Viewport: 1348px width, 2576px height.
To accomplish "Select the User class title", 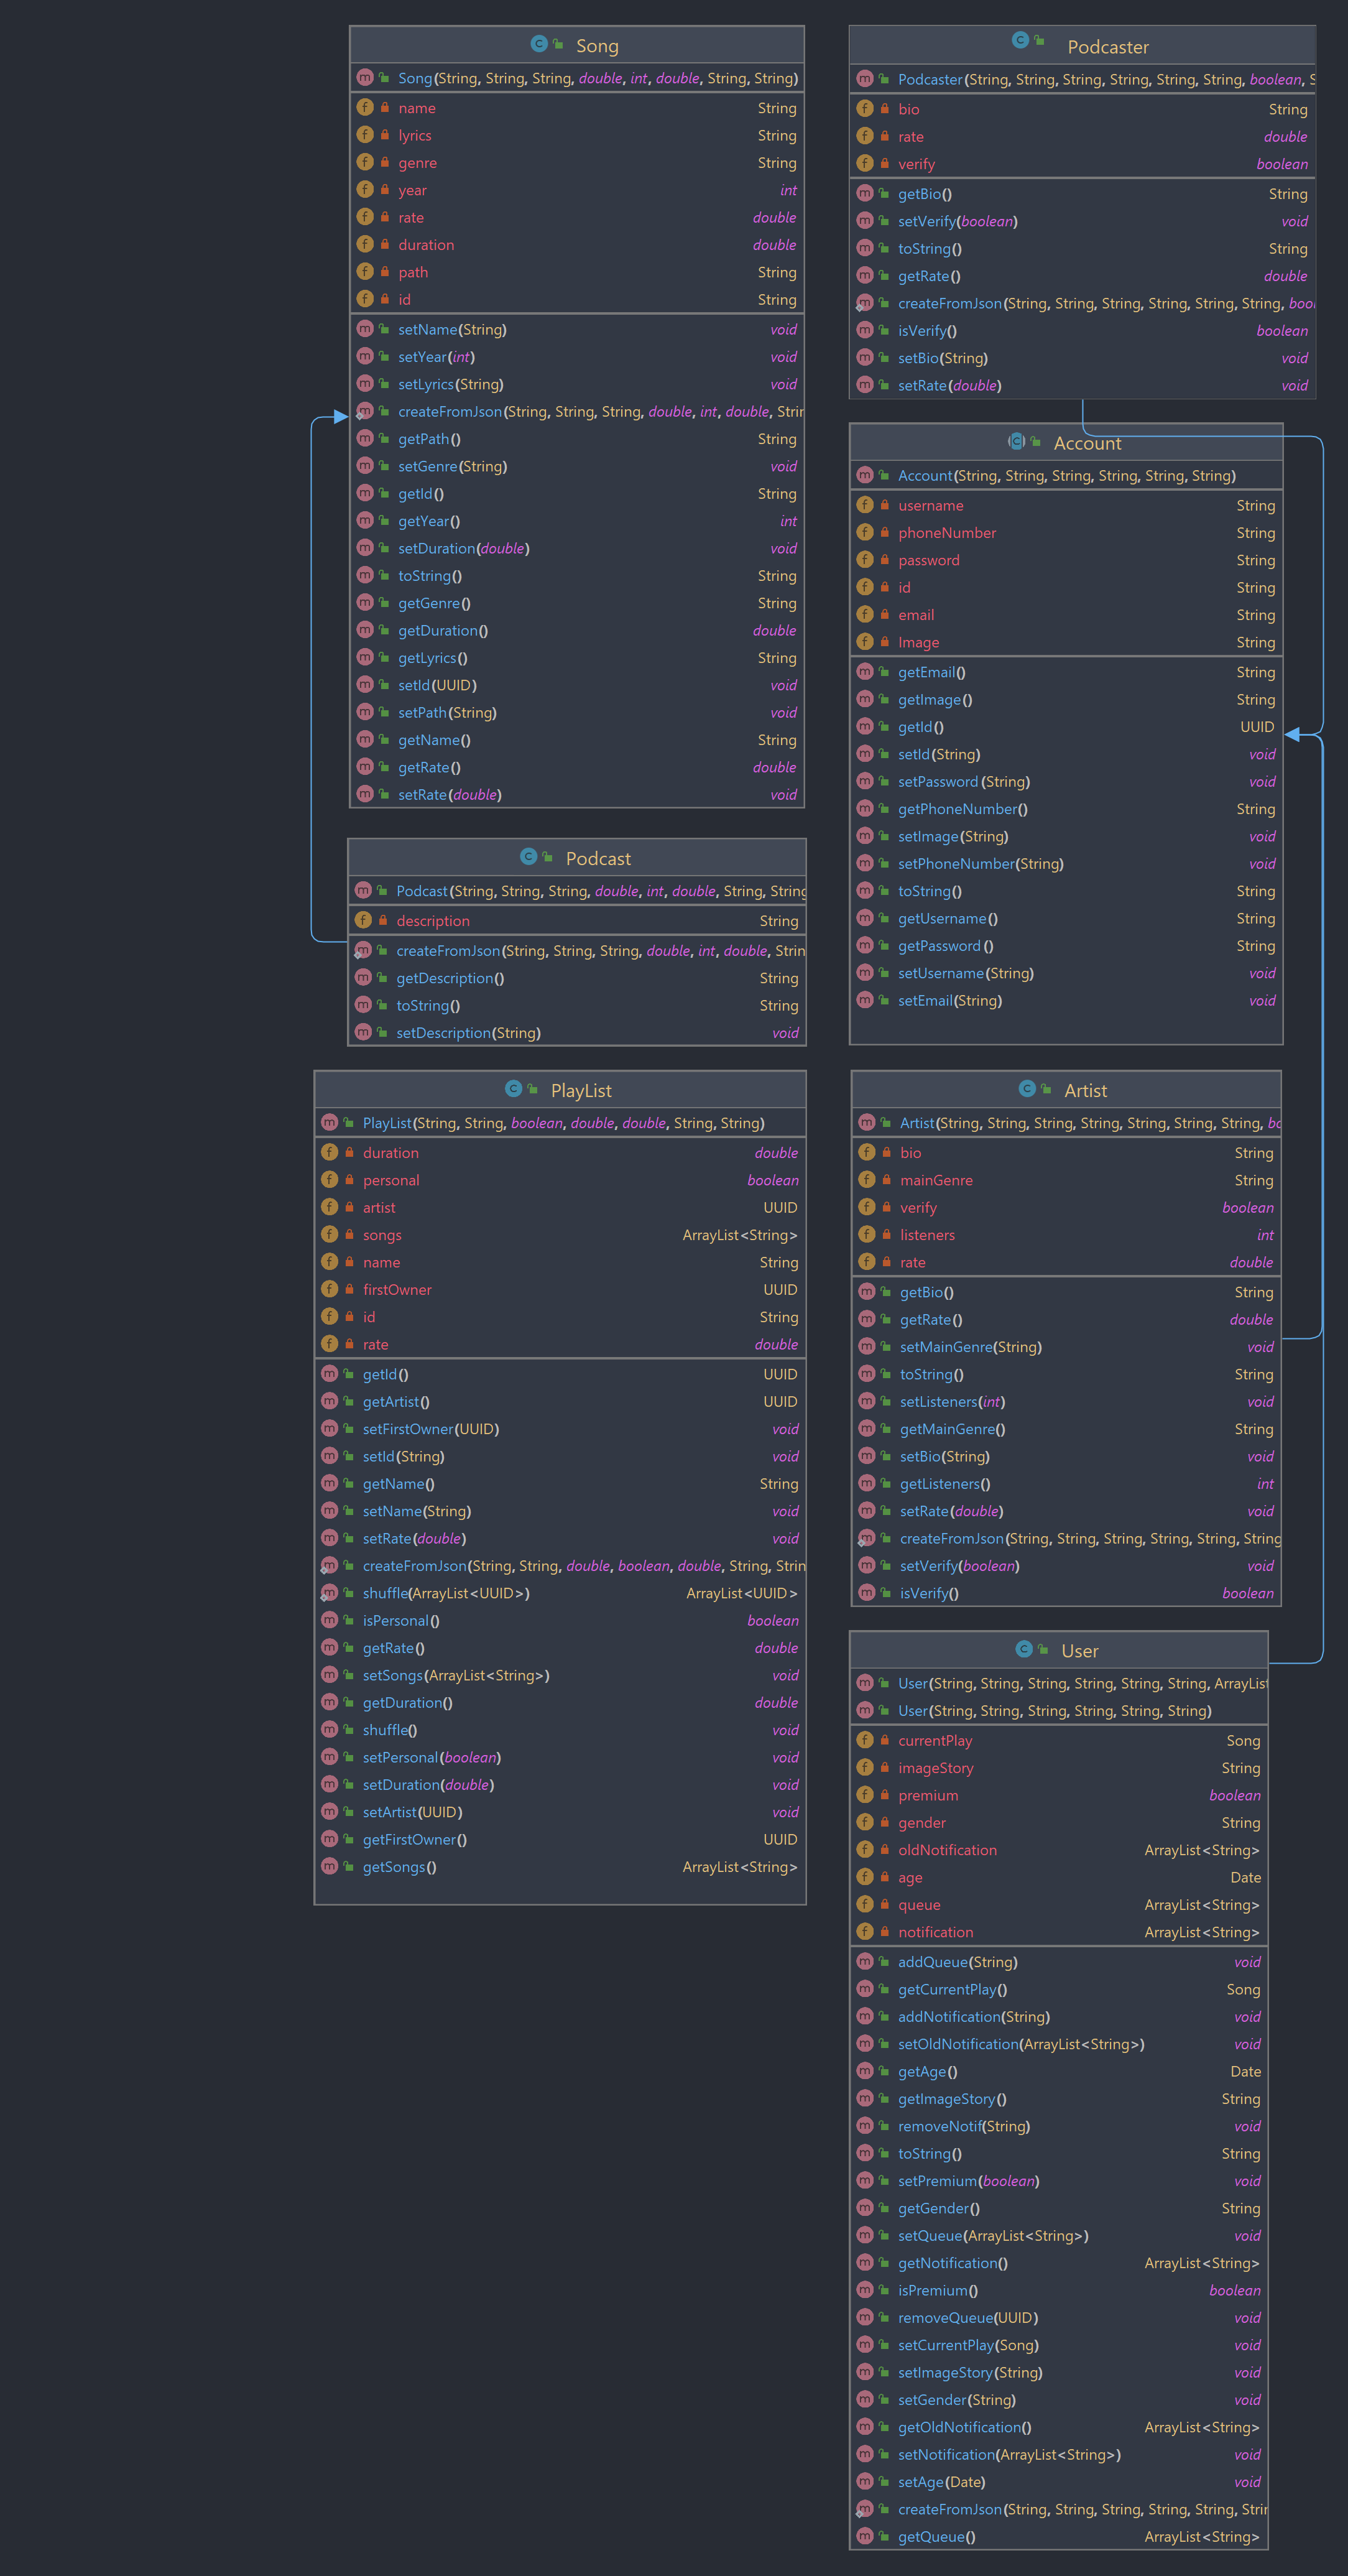I will (1079, 1650).
